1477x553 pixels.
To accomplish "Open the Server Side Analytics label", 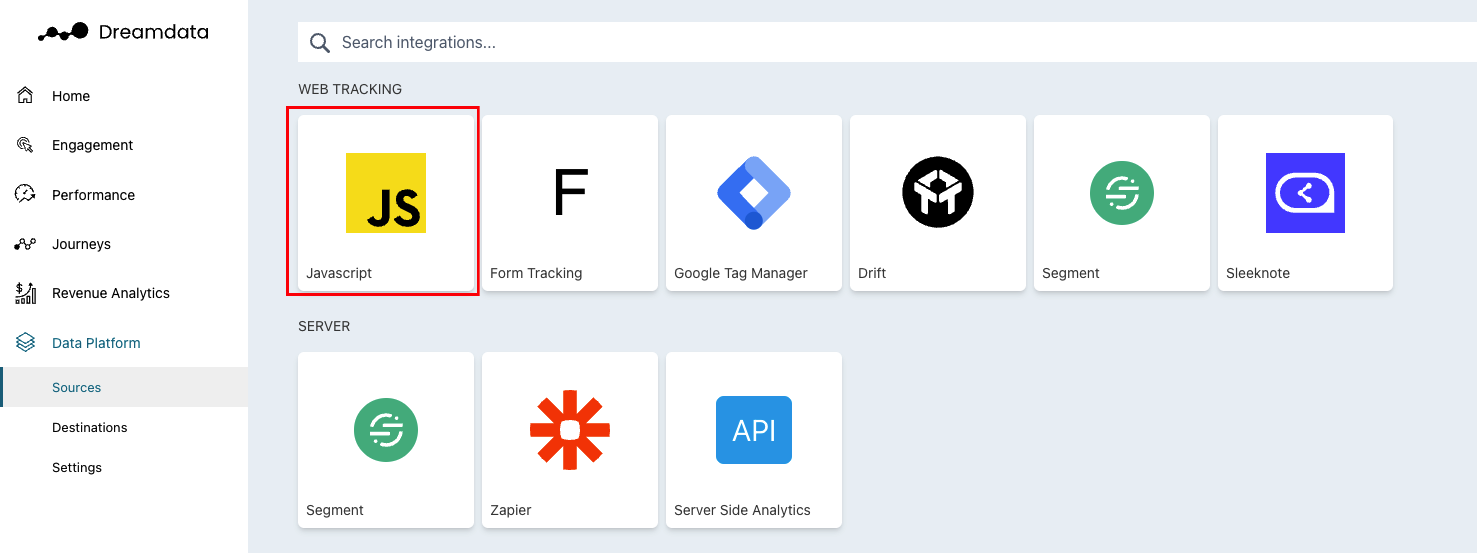I will point(742,510).
